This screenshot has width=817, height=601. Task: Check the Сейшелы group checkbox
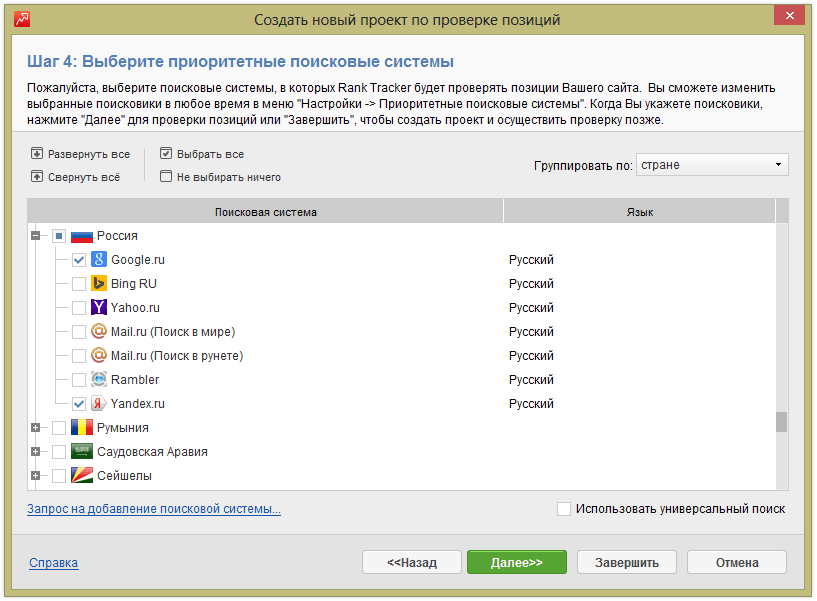[x=59, y=475]
